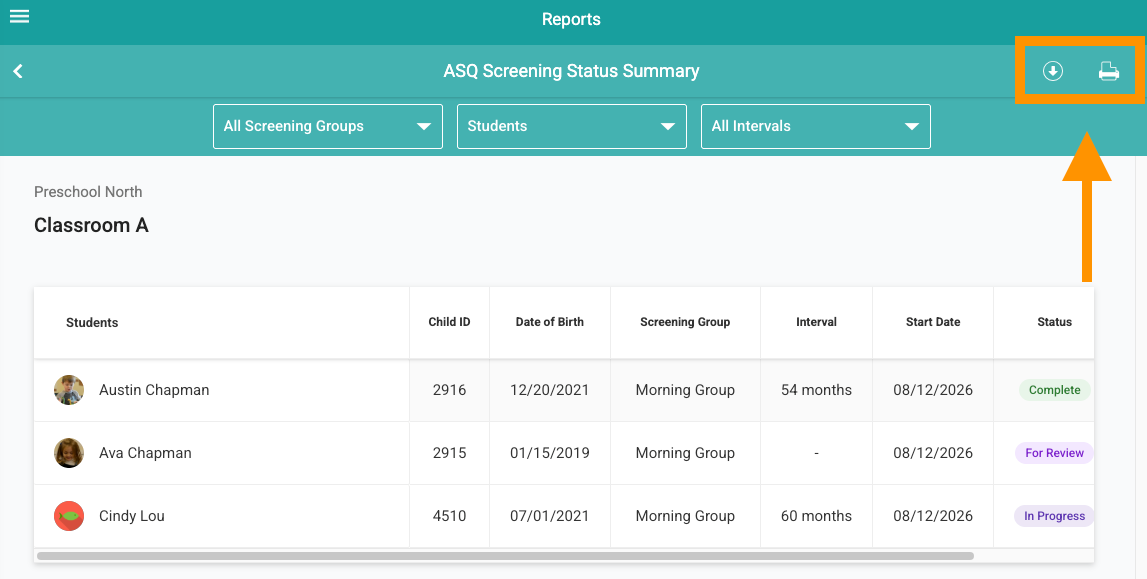Open Cindy Lou's student row
This screenshot has height=579, width=1147.
pyautogui.click(x=564, y=516)
